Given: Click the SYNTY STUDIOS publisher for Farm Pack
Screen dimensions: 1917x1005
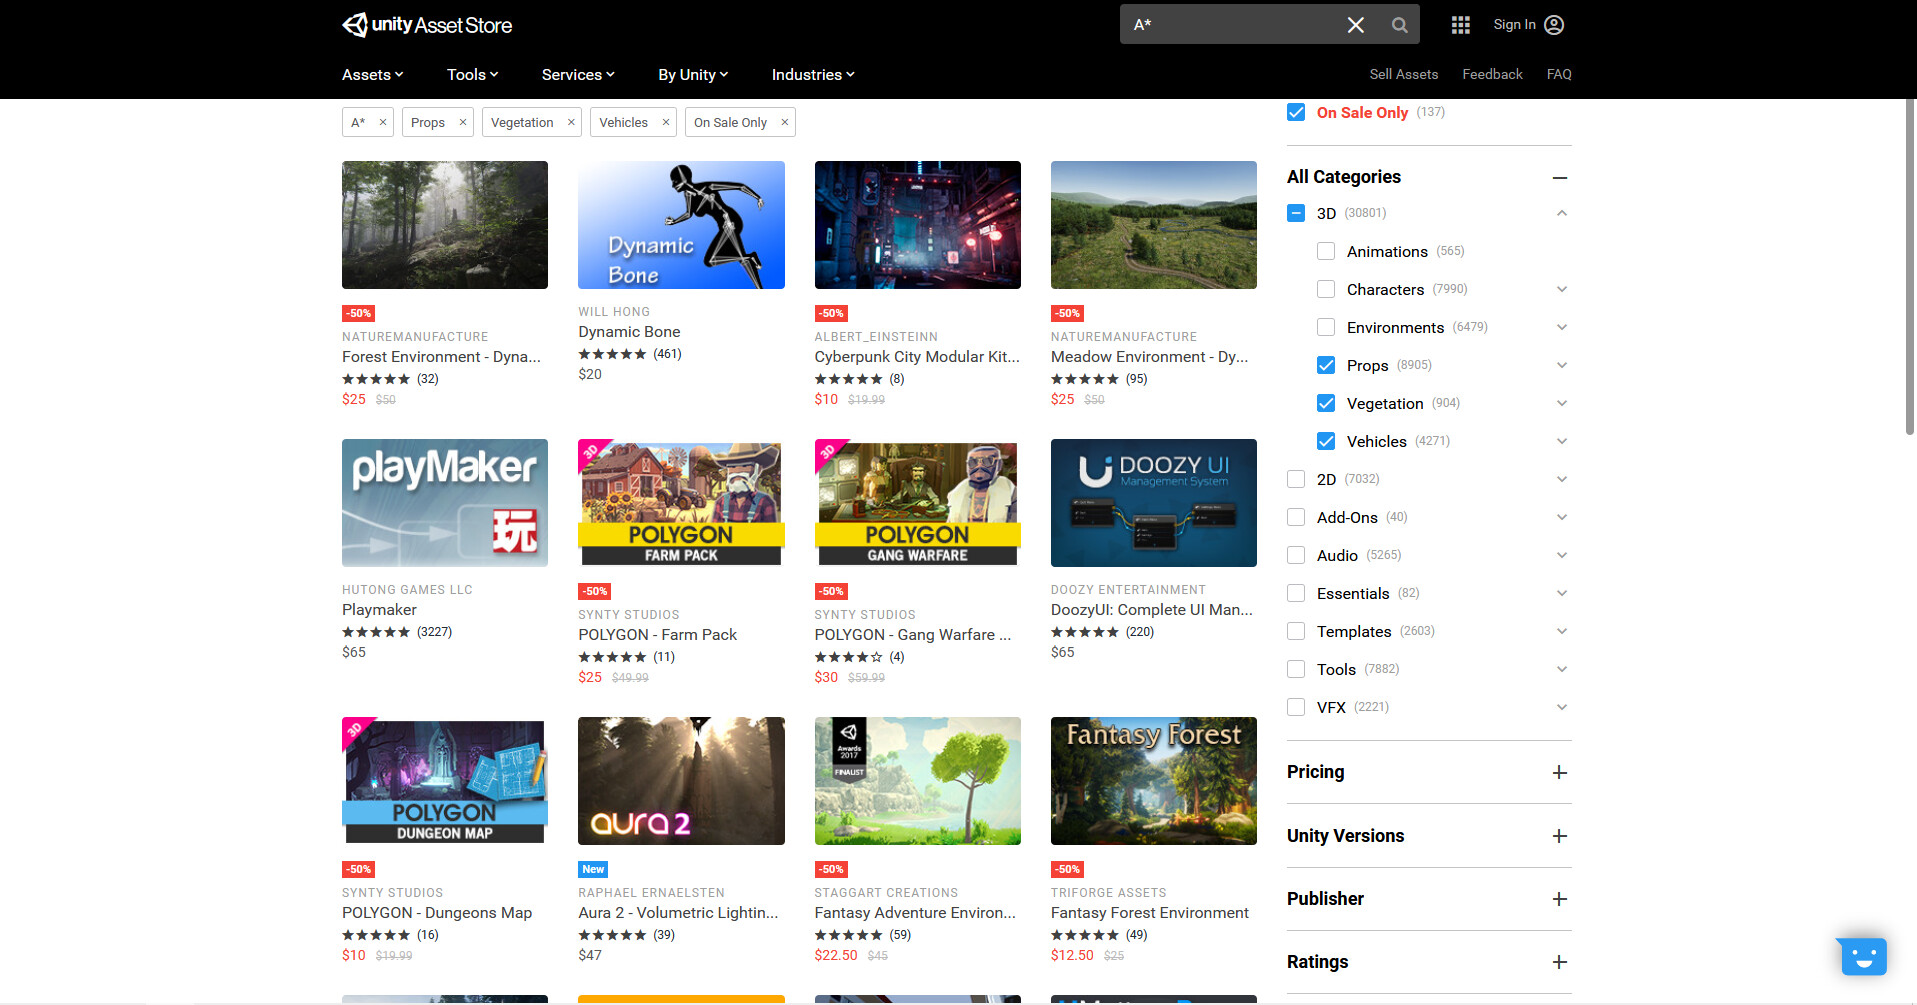Looking at the screenshot, I should [628, 615].
